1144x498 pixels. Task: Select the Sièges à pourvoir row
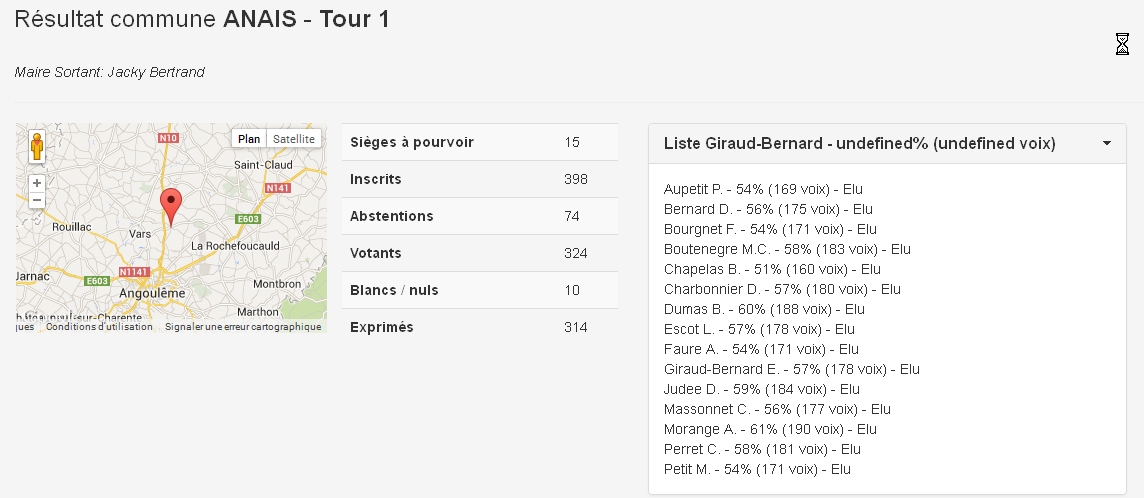pos(480,142)
